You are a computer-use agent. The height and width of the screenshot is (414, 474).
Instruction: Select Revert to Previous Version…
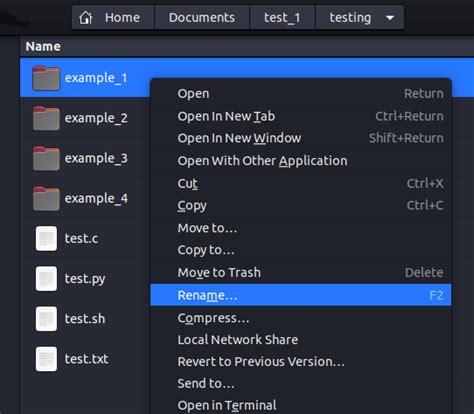click(x=301, y=362)
